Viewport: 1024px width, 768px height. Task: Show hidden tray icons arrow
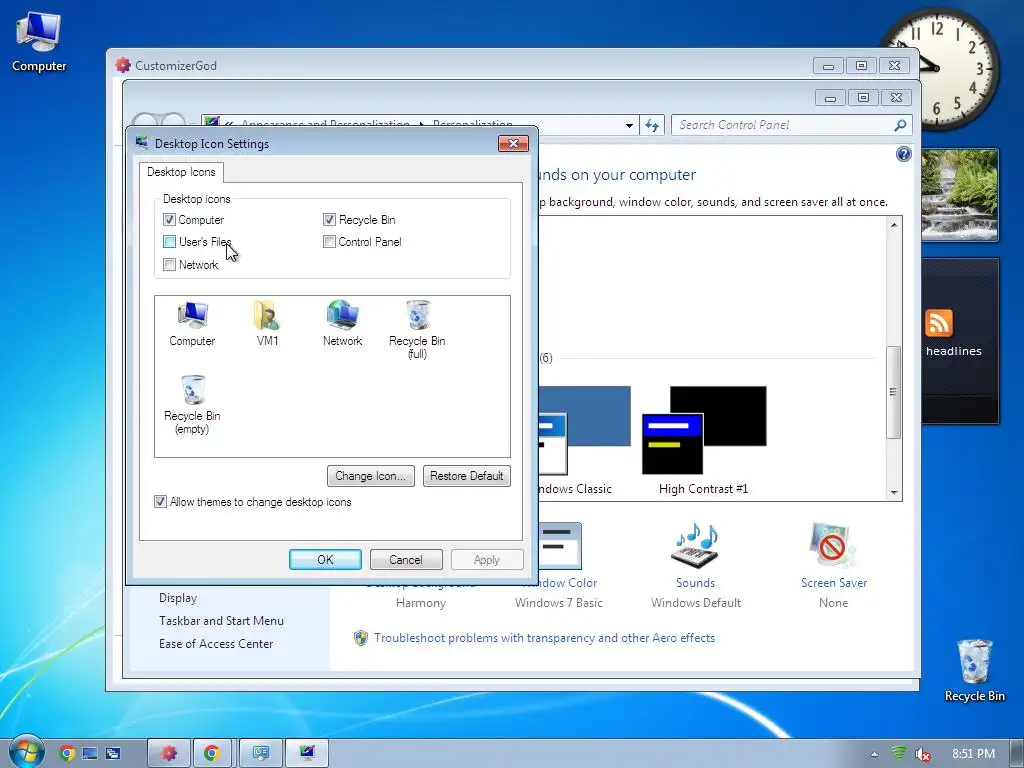point(874,754)
